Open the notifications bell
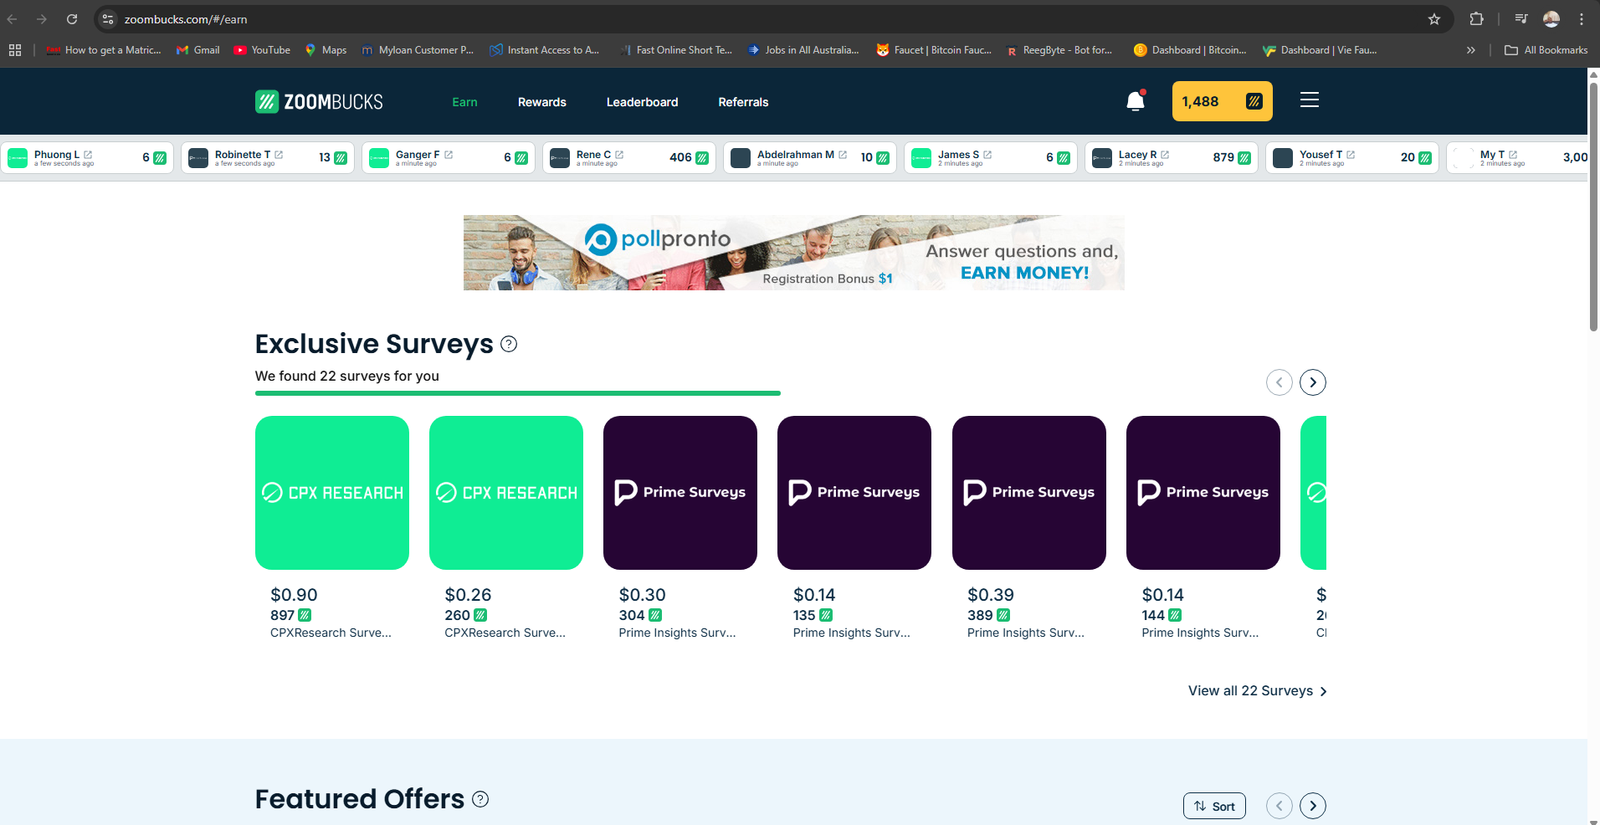The height and width of the screenshot is (825, 1600). click(1135, 101)
